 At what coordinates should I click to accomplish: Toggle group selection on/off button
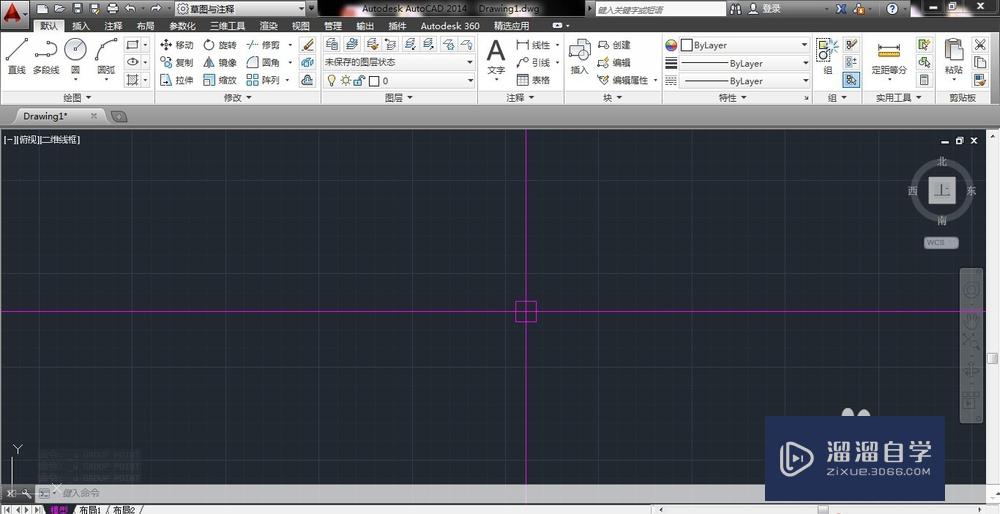coord(851,80)
